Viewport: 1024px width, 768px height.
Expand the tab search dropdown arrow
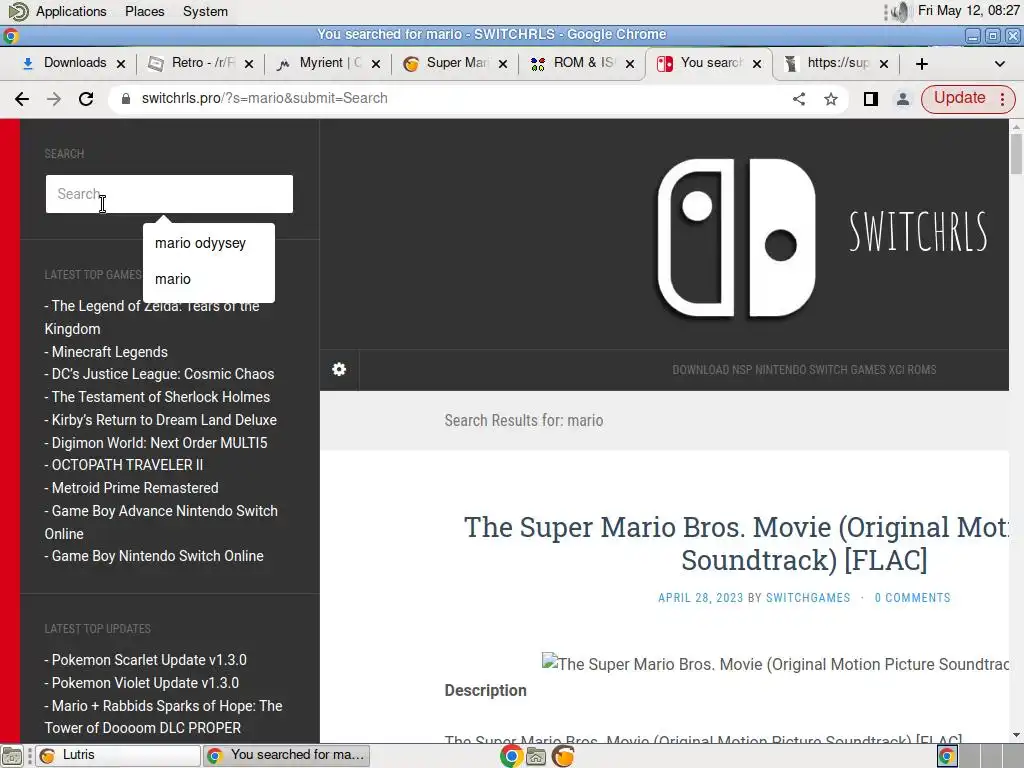point(999,63)
